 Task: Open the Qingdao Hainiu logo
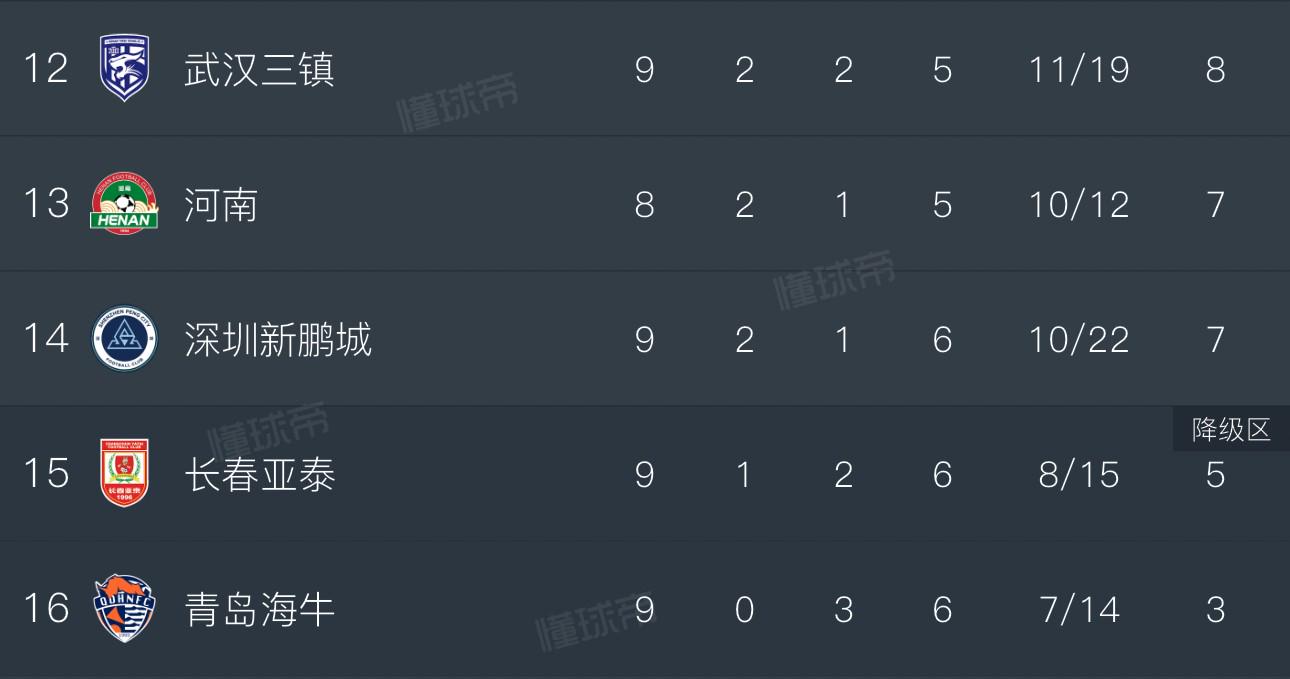click(x=125, y=608)
